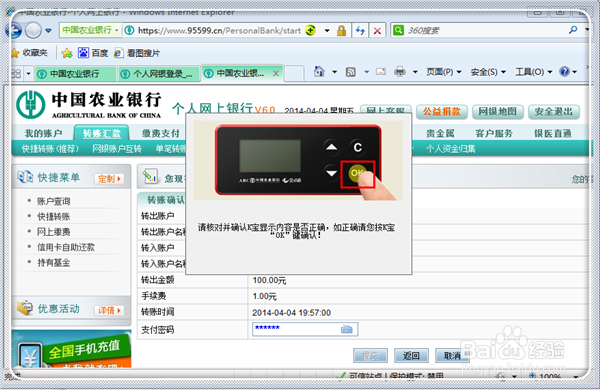
Task: Click the green compatibility icon in address bar
Action: tap(311, 30)
